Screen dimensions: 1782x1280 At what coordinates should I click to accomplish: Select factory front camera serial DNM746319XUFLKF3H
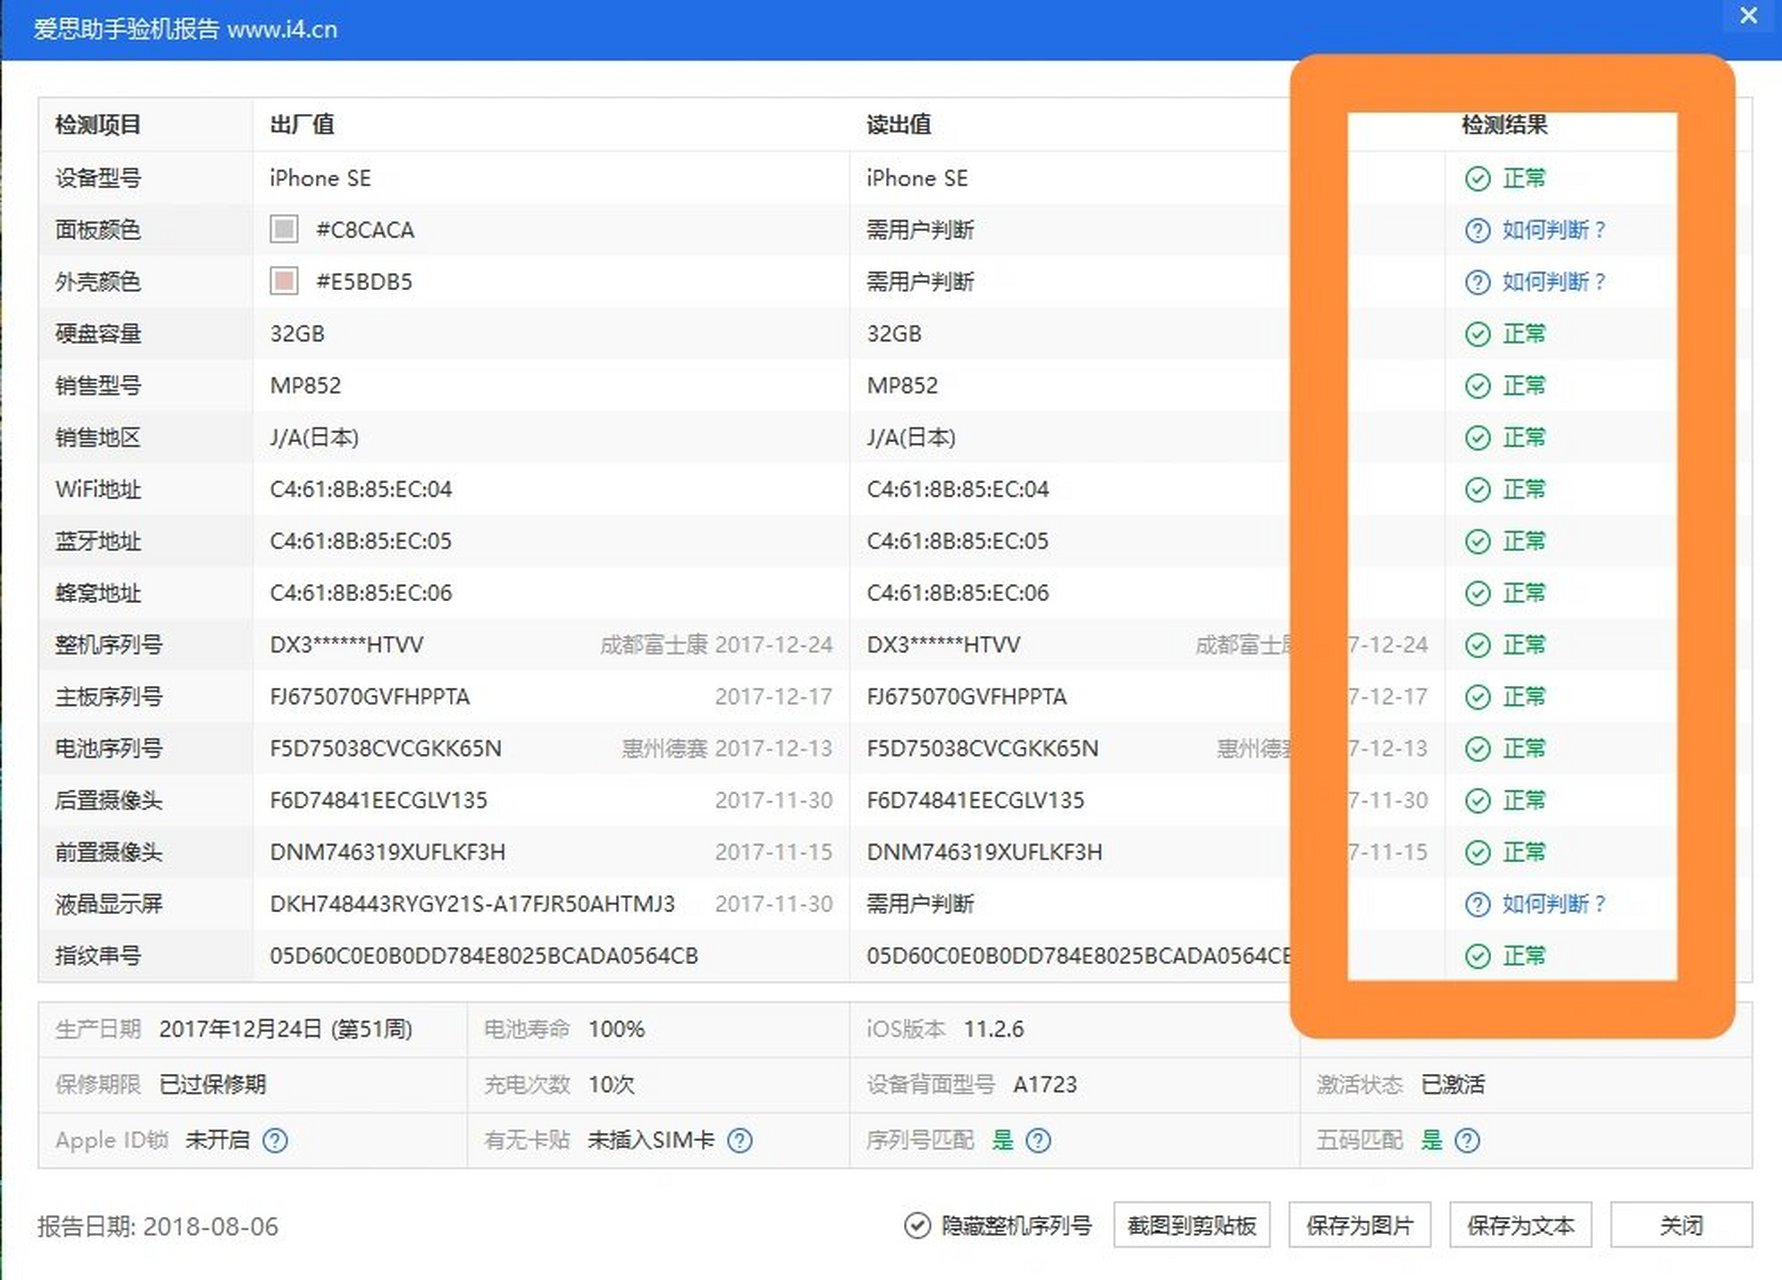pyautogui.click(x=388, y=853)
